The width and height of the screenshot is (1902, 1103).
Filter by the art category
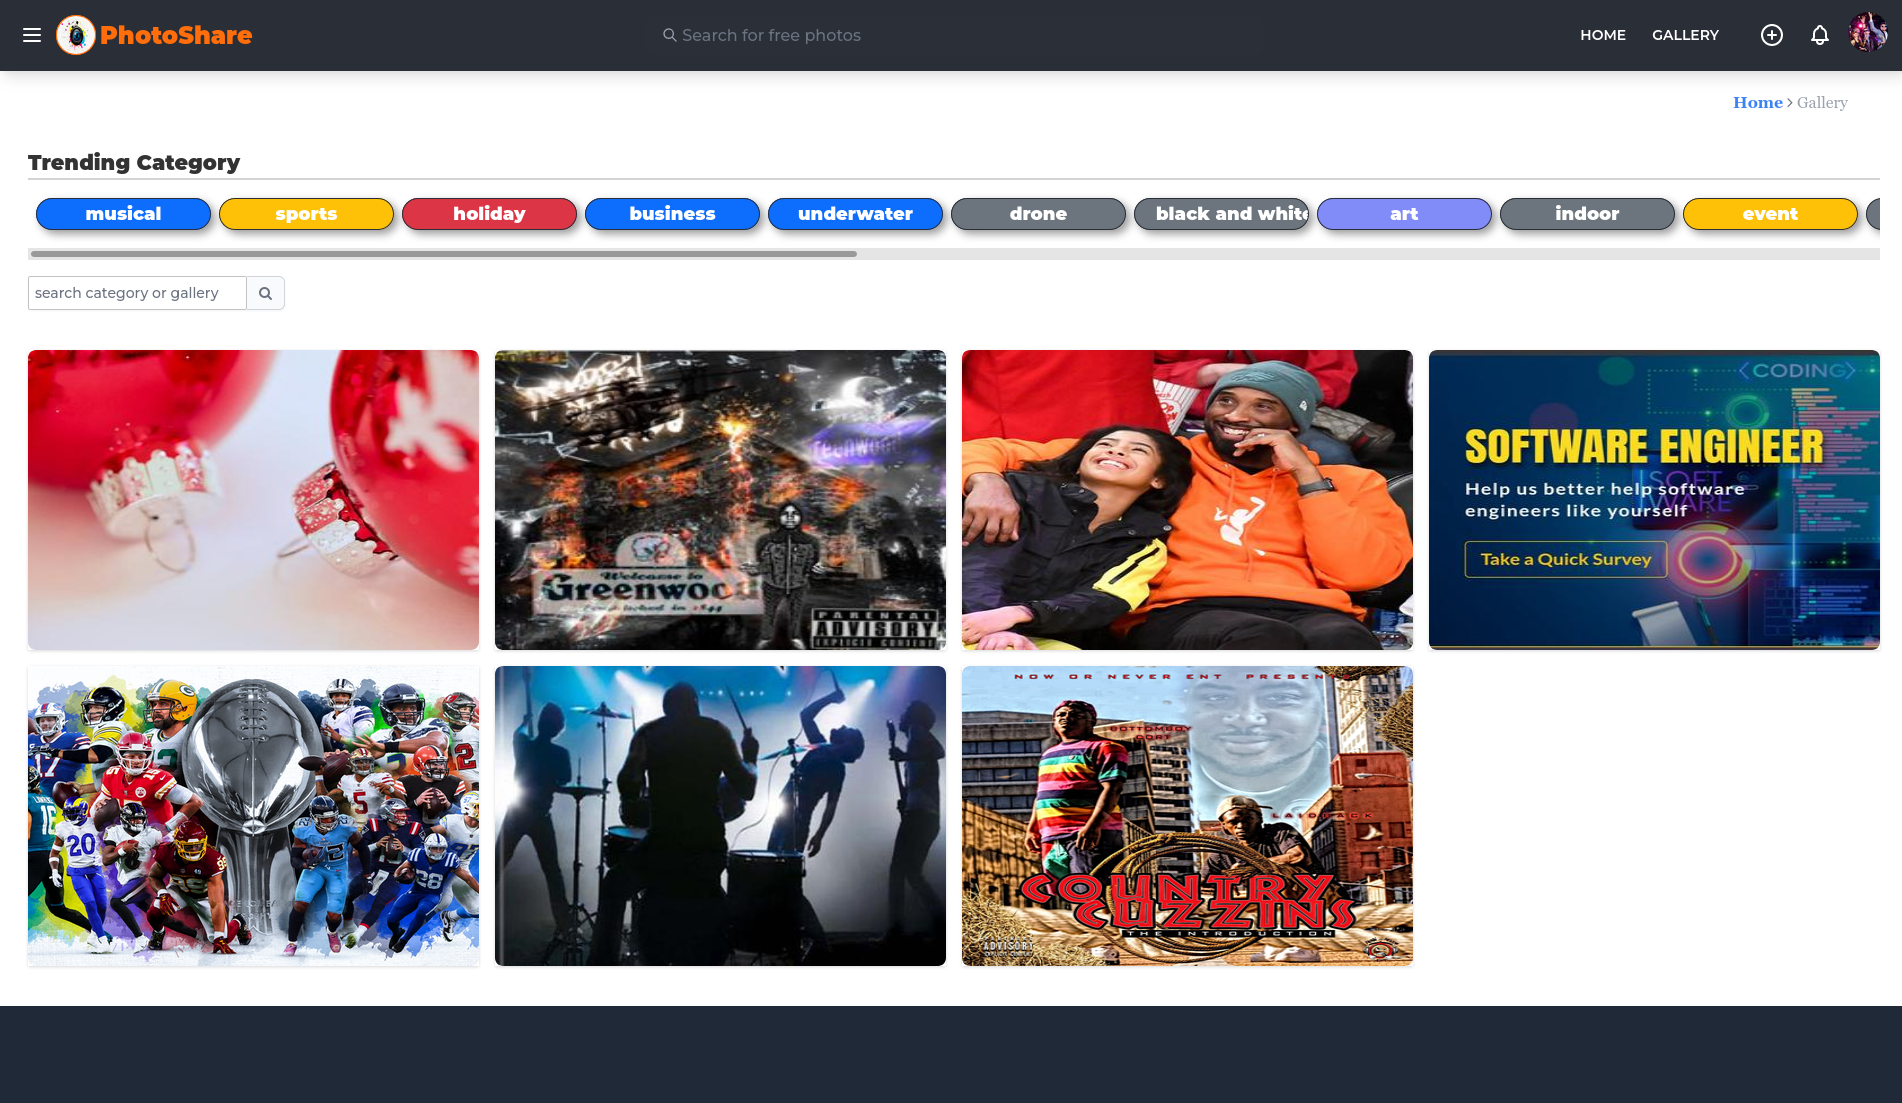[x=1404, y=214]
